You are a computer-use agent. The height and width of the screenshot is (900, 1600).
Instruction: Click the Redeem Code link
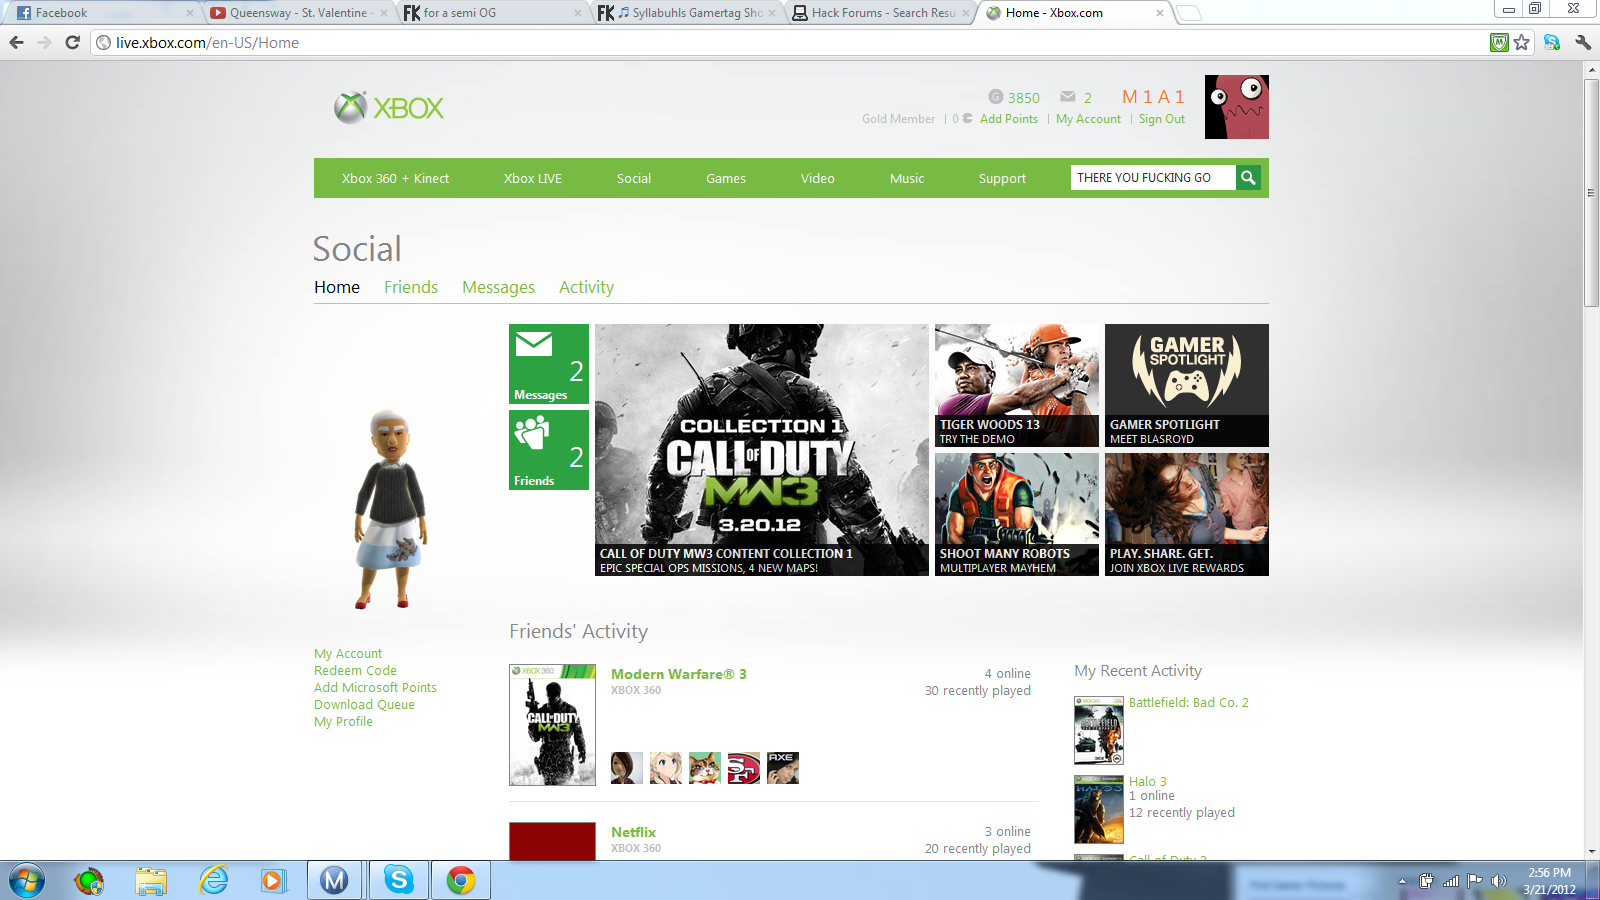click(x=355, y=671)
